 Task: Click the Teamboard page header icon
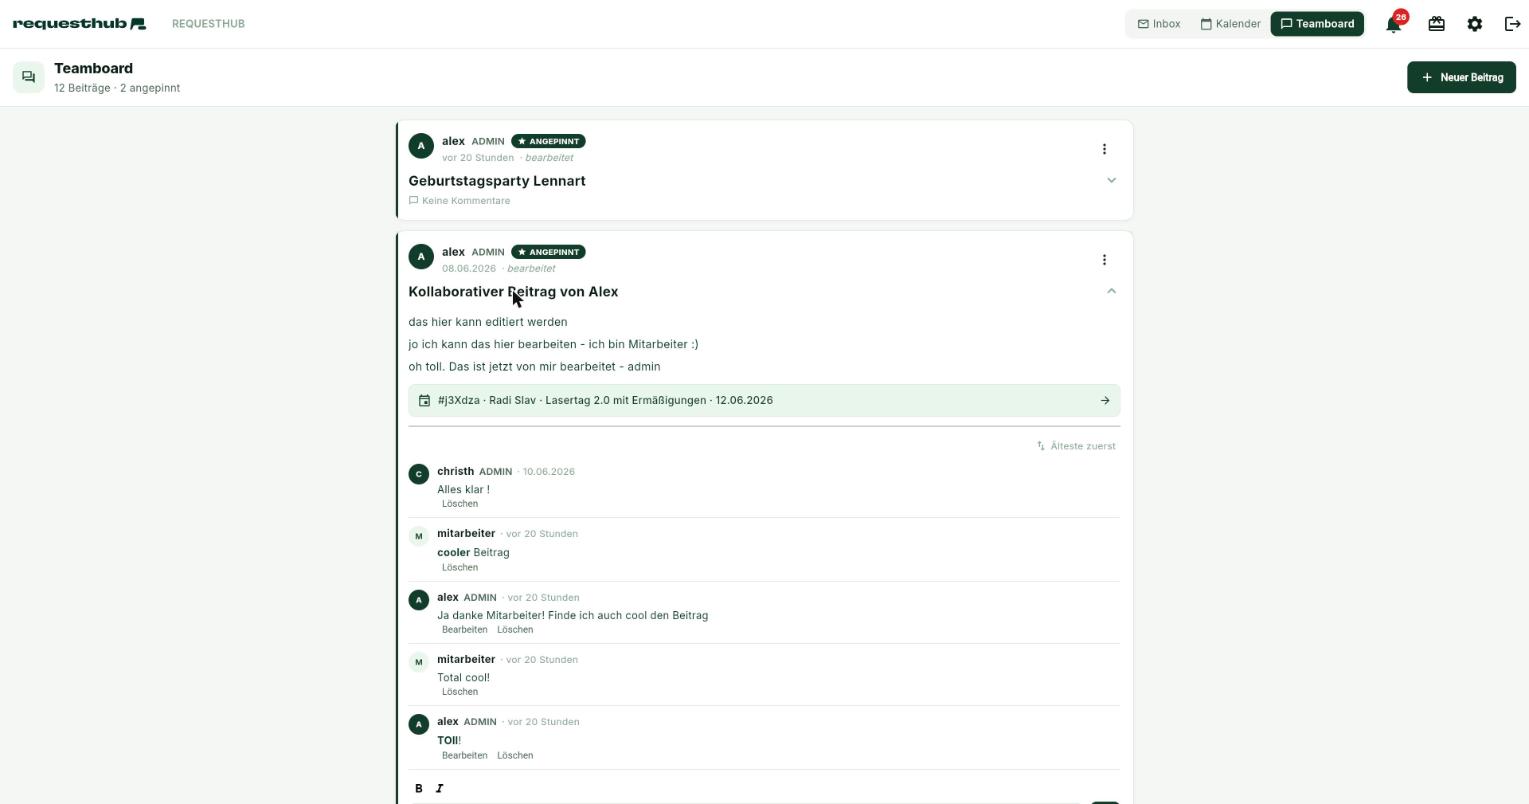point(29,77)
